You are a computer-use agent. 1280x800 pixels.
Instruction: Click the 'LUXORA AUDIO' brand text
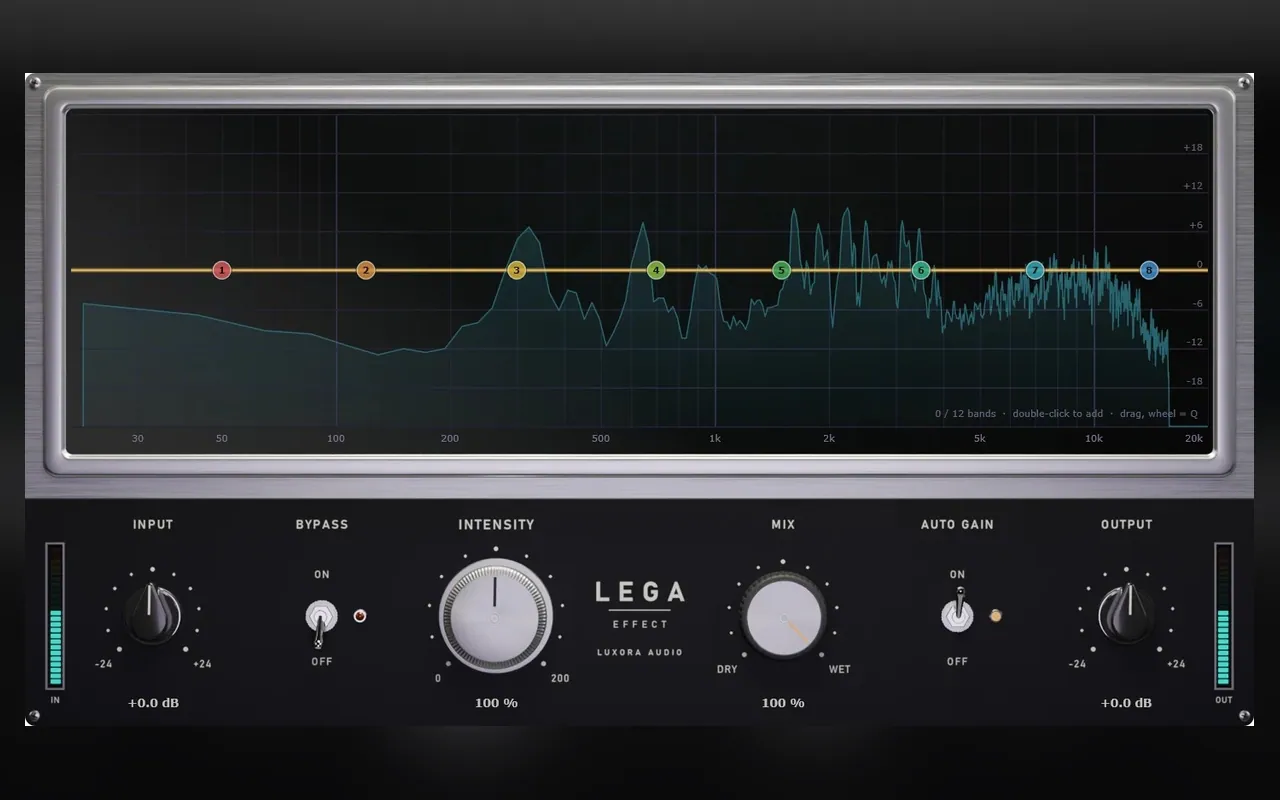(640, 653)
